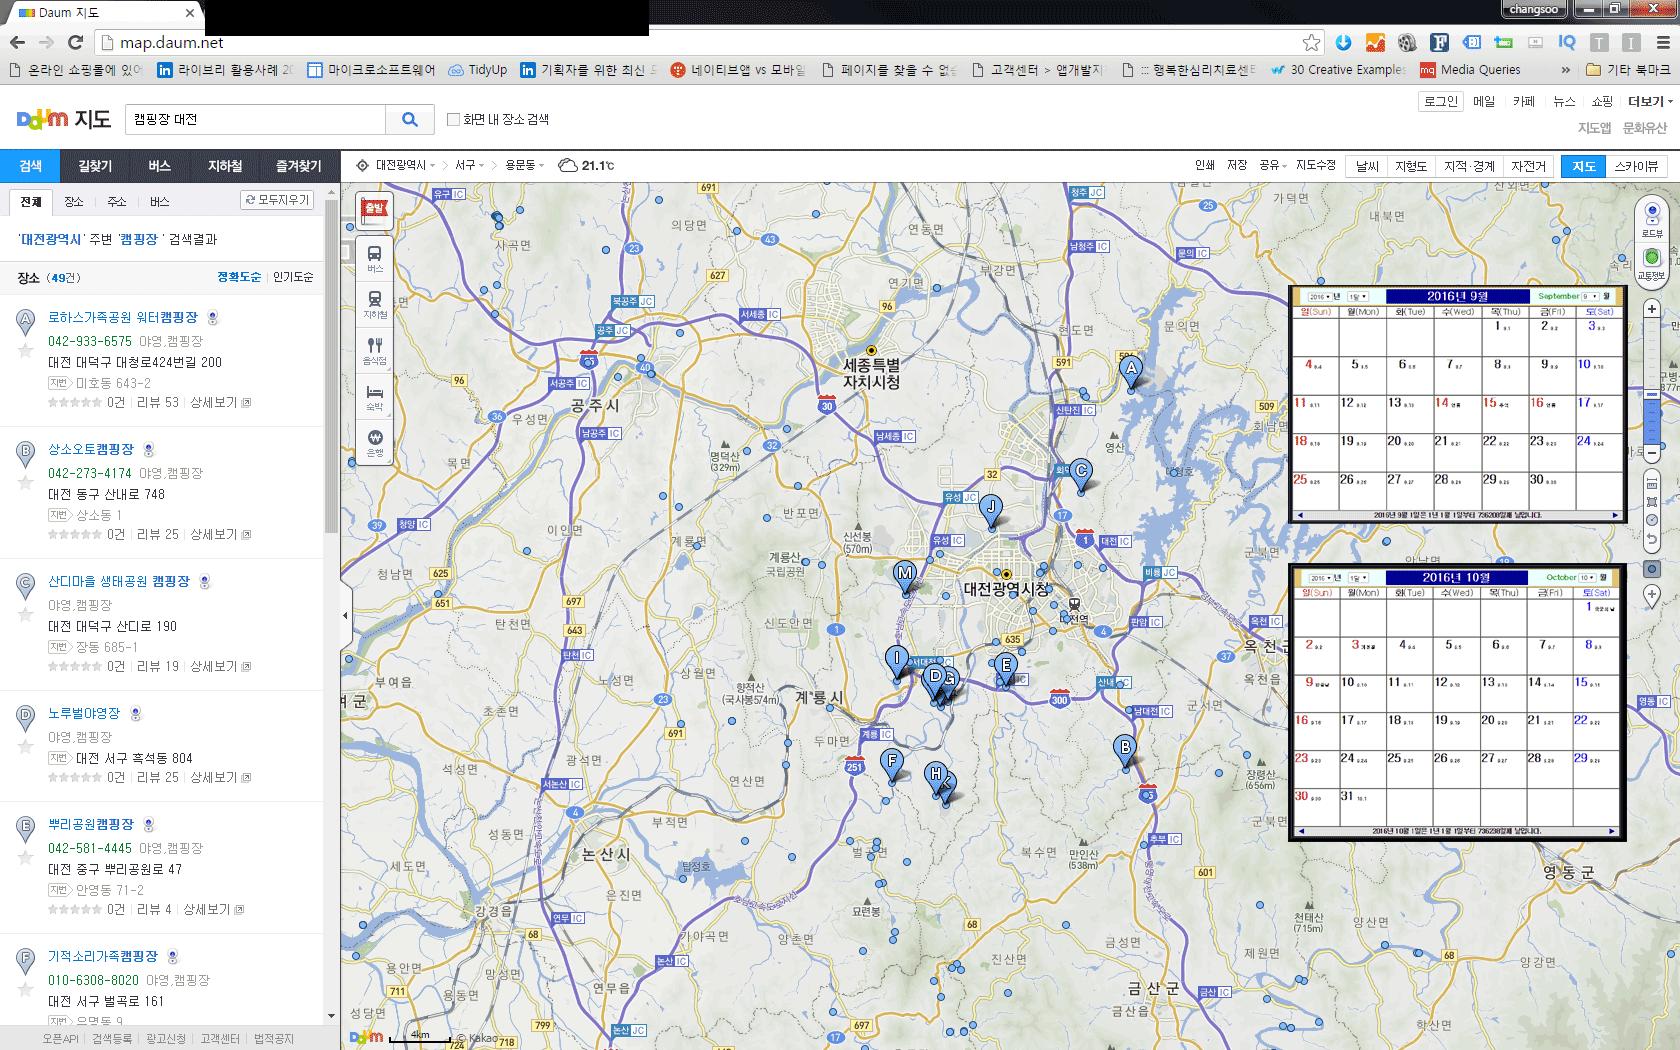Expand the 대전광역시 region dropdown
This screenshot has height=1050, width=1680.
point(405,165)
